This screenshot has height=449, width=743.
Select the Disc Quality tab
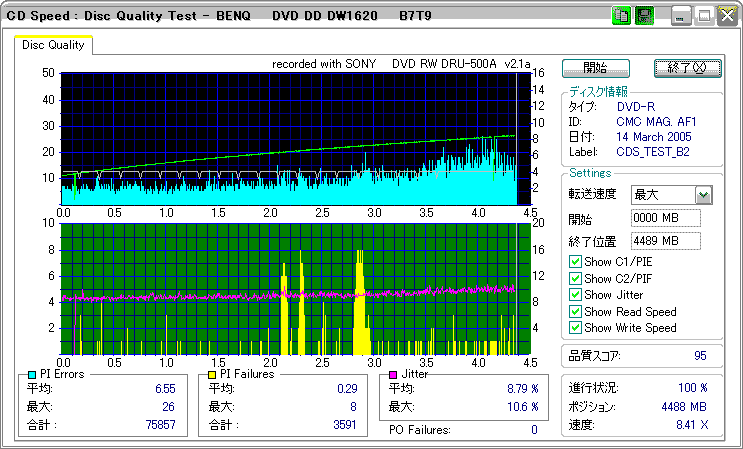pyautogui.click(x=53, y=45)
